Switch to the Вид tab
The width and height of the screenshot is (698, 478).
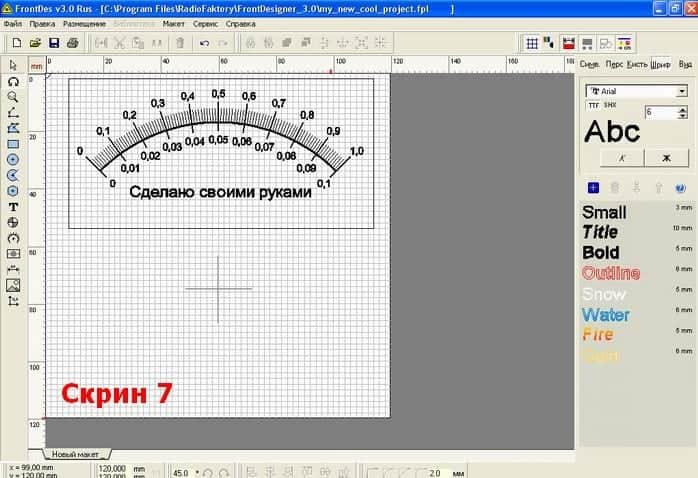point(685,65)
